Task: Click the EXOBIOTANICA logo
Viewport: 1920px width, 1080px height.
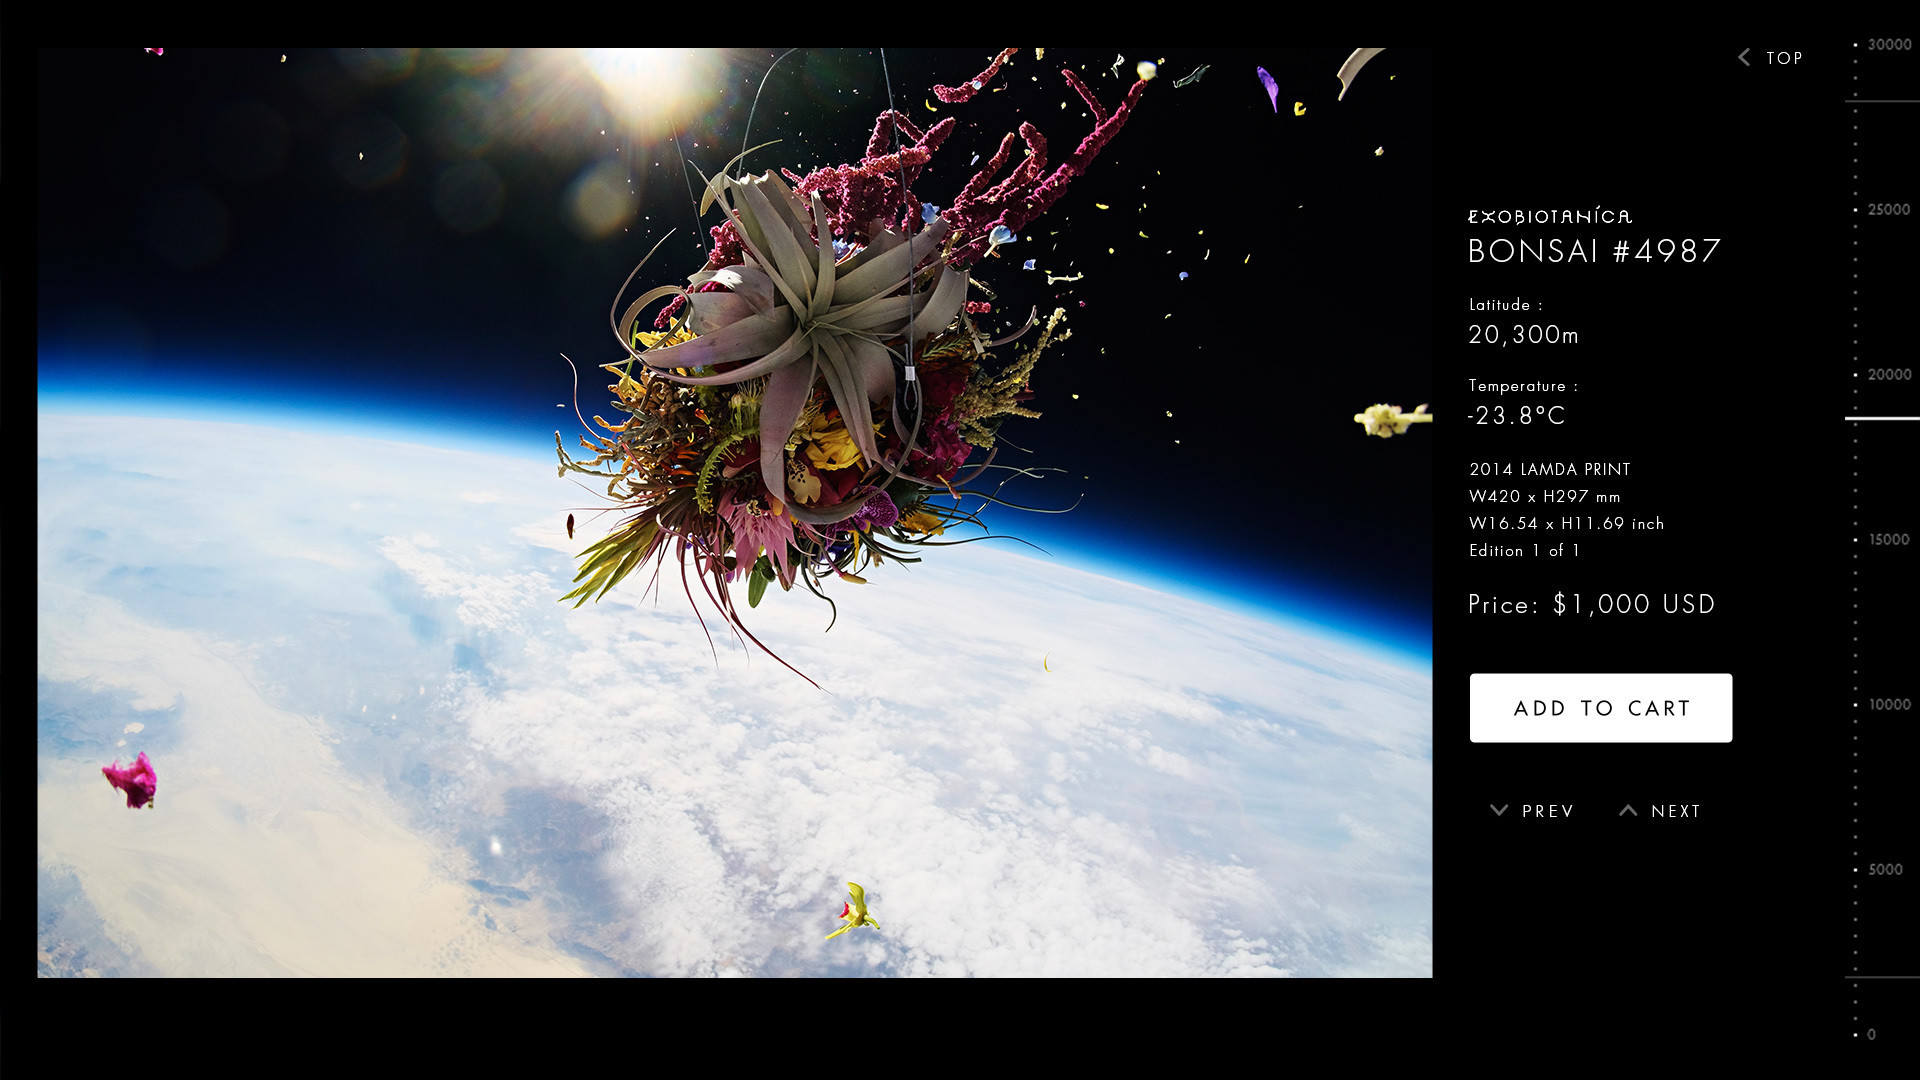Action: tap(1550, 216)
